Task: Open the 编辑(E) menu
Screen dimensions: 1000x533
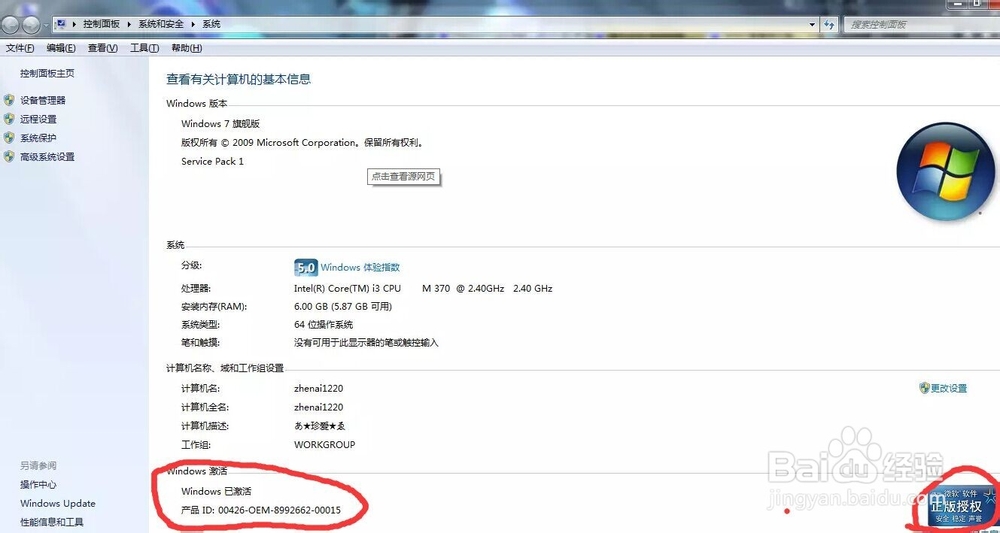Action: [61, 48]
